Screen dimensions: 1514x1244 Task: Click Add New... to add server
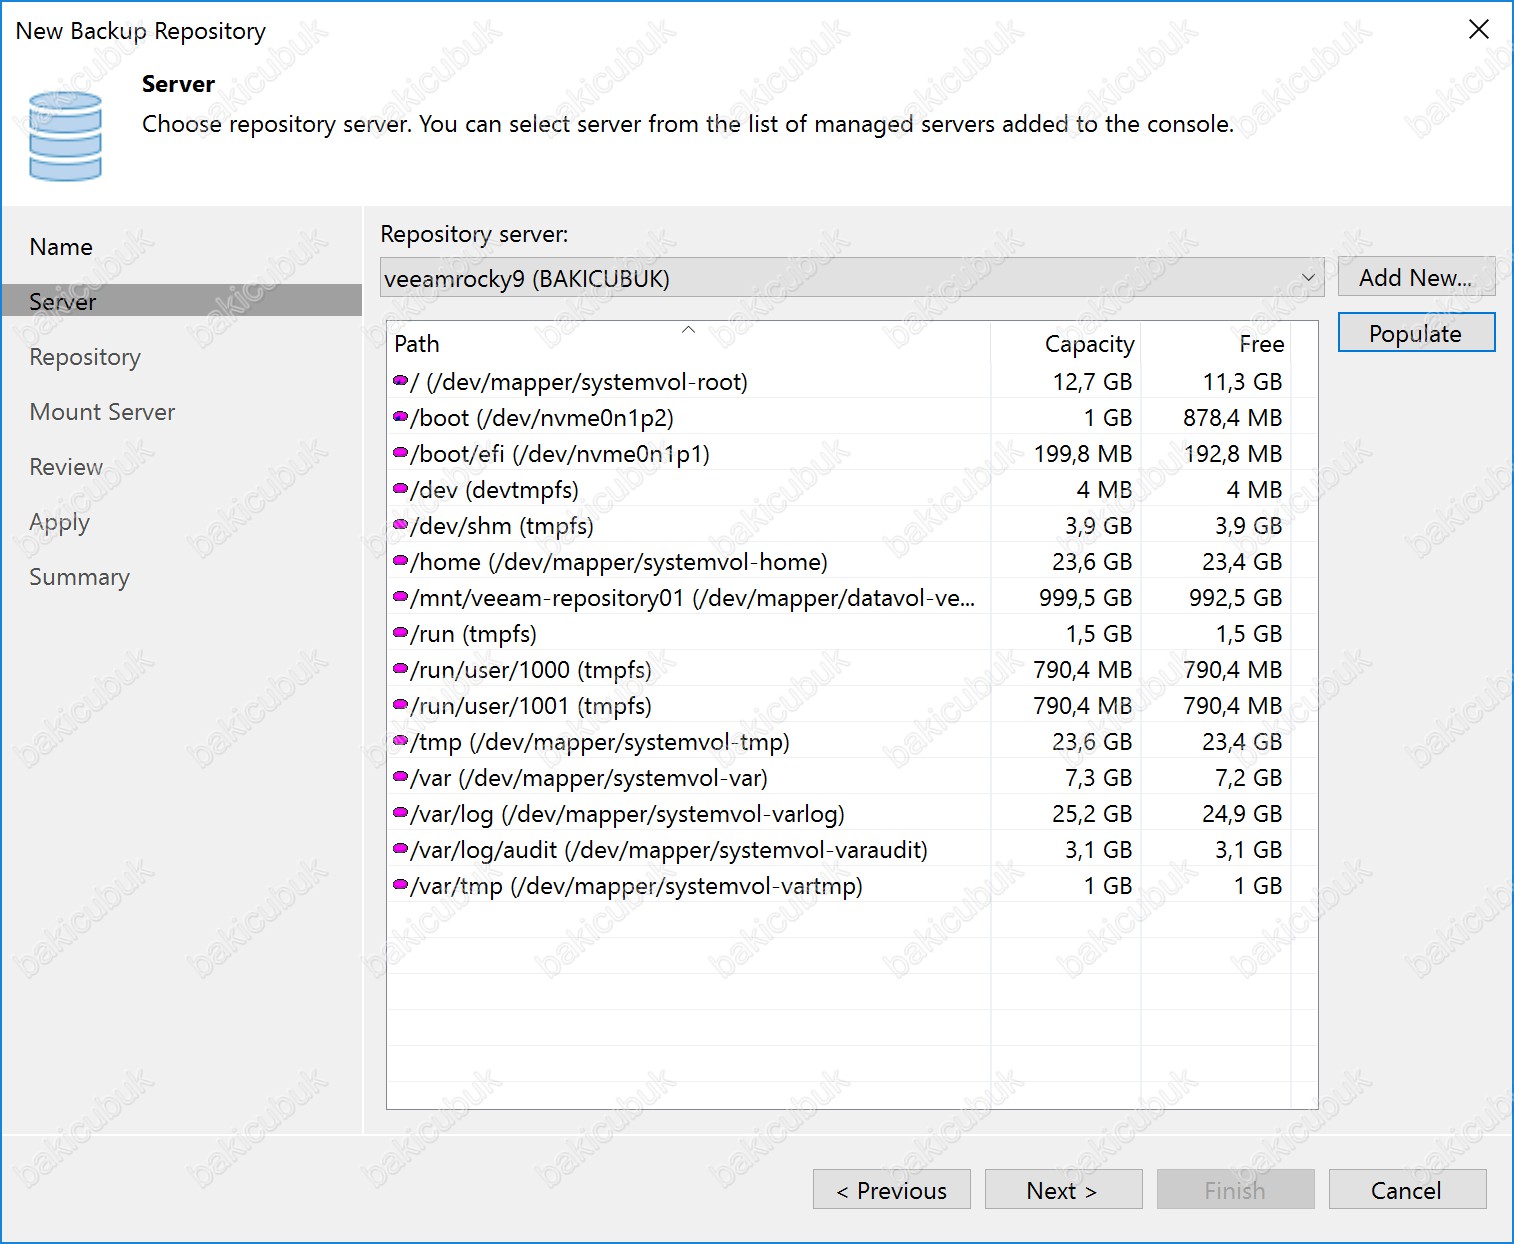point(1415,277)
